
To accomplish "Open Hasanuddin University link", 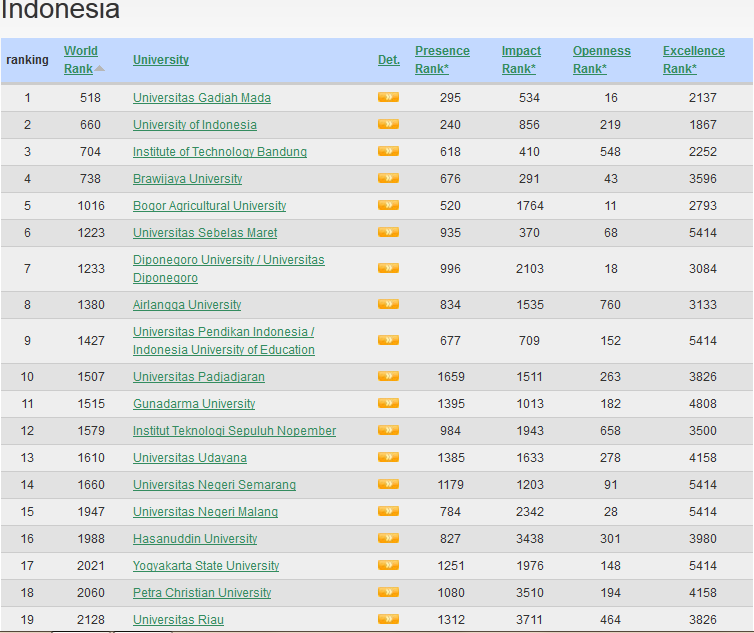I will 195,538.
